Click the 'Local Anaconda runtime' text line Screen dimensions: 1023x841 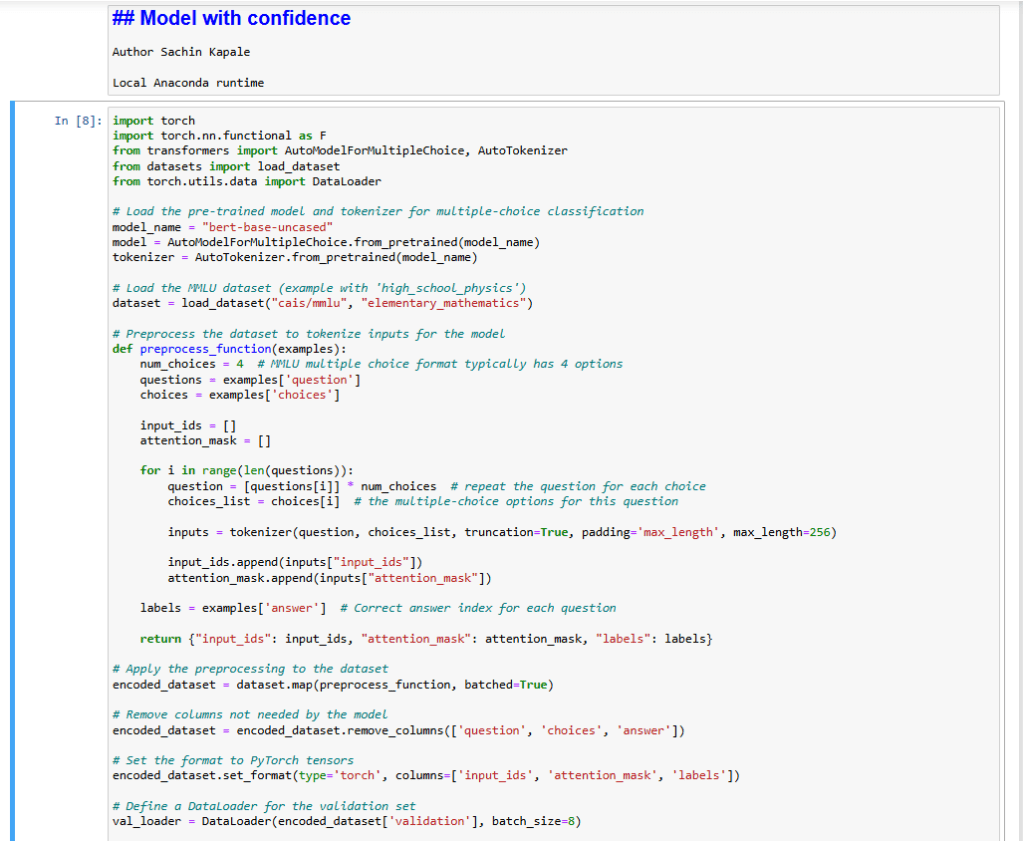point(188,82)
